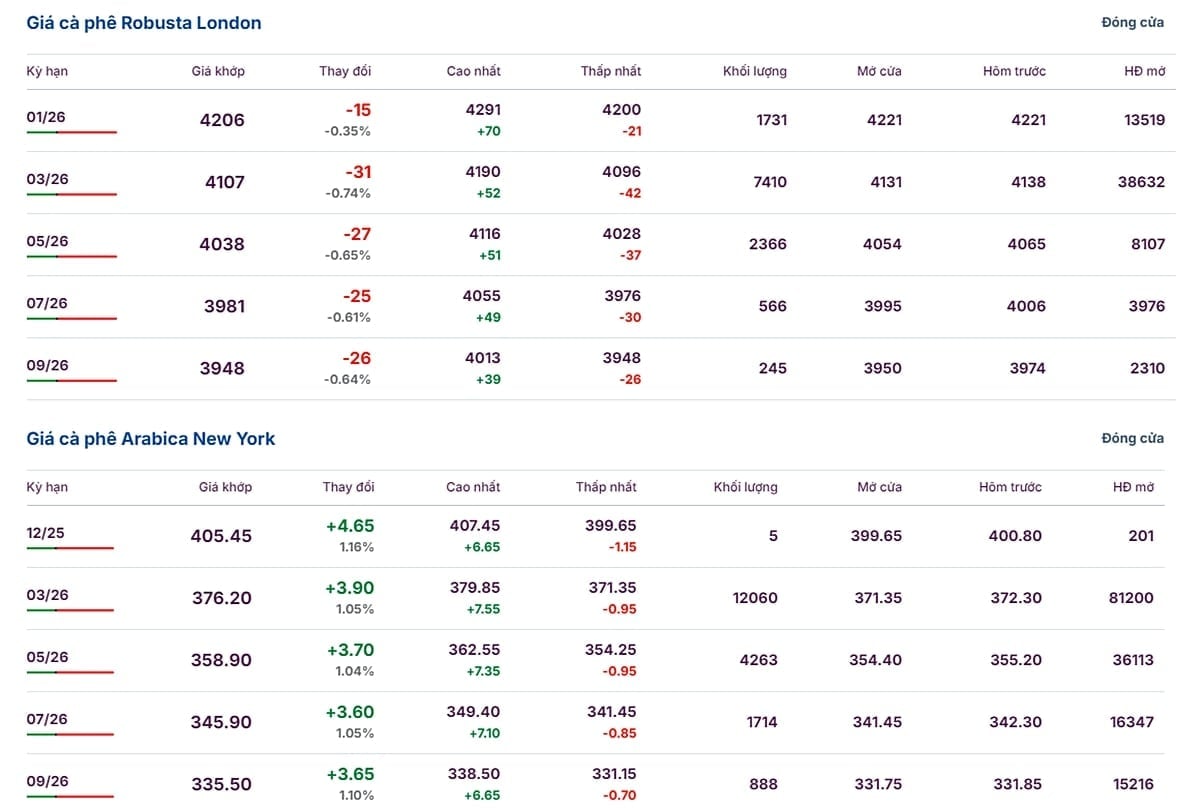Sort Robusta table by "Giá khớp" header
The height and width of the screenshot is (808, 1200).
pos(218,71)
